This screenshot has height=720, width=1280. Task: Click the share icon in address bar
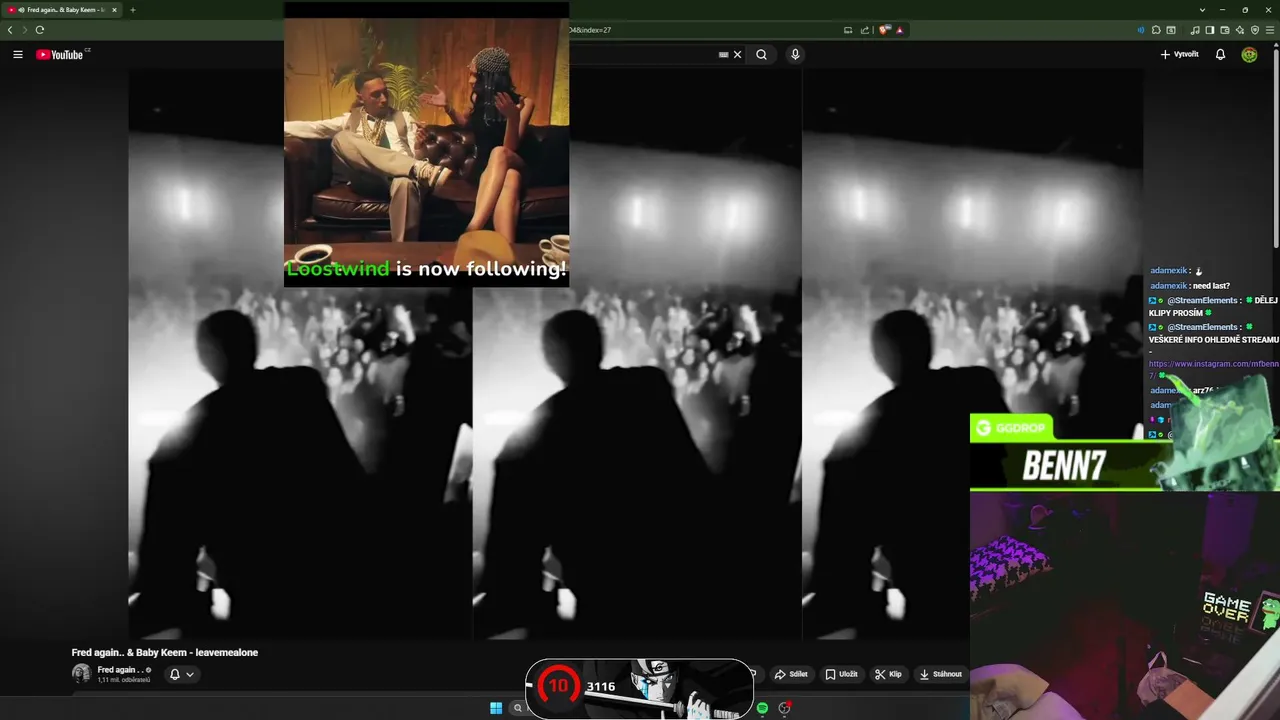pos(865,30)
